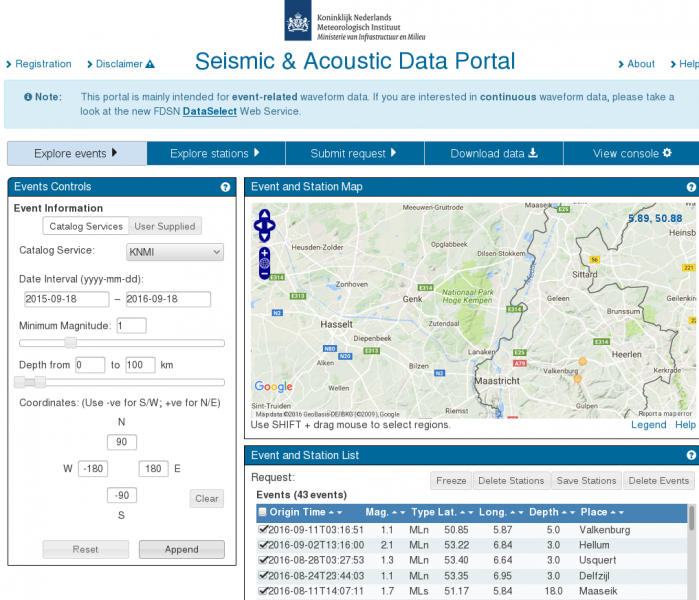The image size is (699, 600).
Task: Pan the map upward
Action: click(264, 214)
